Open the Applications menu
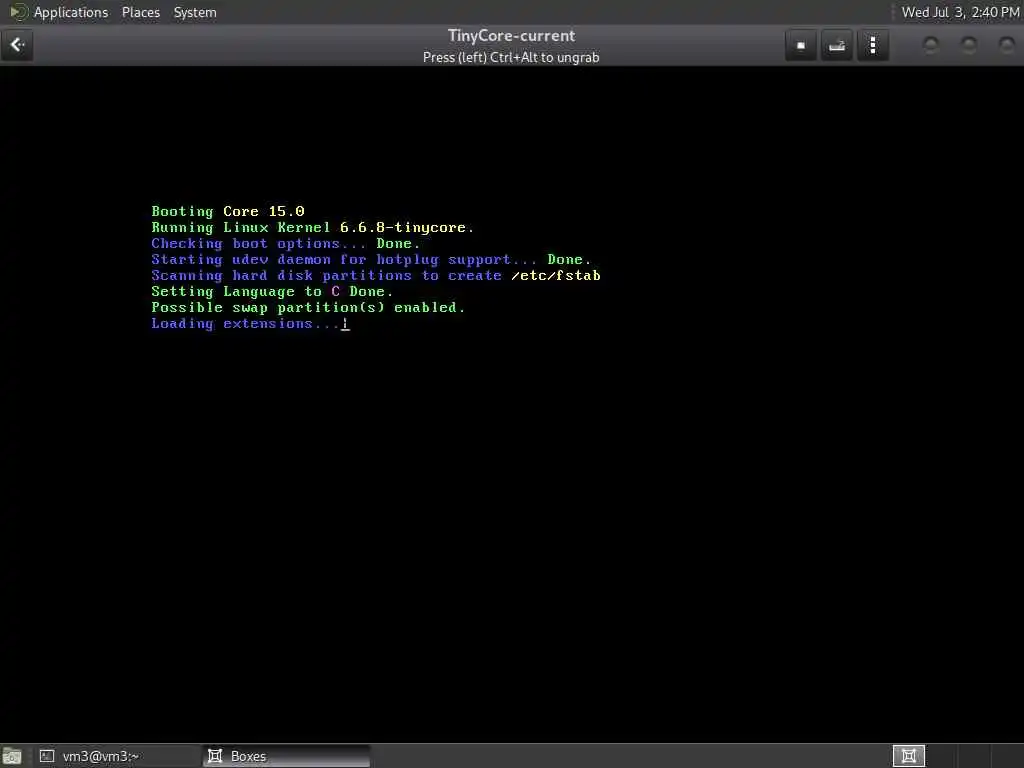 tap(71, 12)
